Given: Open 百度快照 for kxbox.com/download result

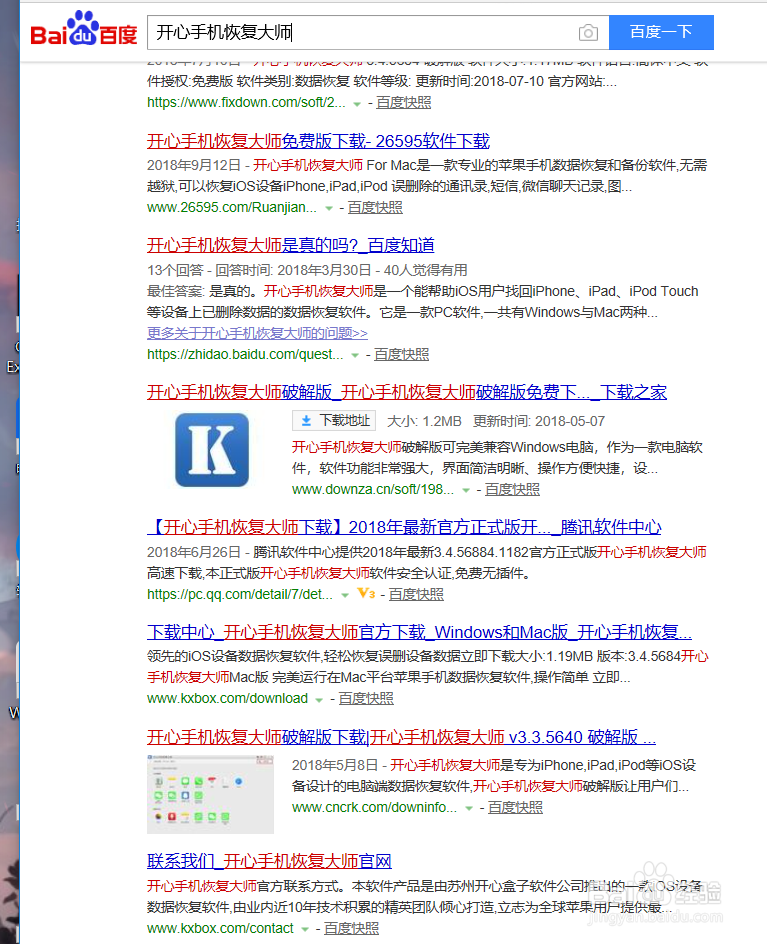Looking at the screenshot, I should click(x=366, y=698).
